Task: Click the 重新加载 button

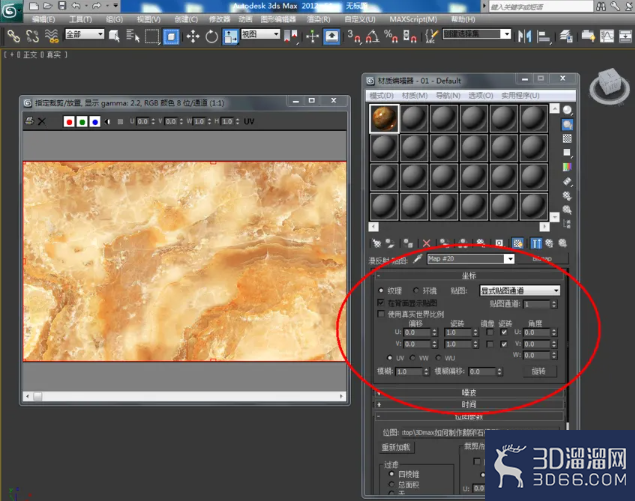Action: point(396,448)
